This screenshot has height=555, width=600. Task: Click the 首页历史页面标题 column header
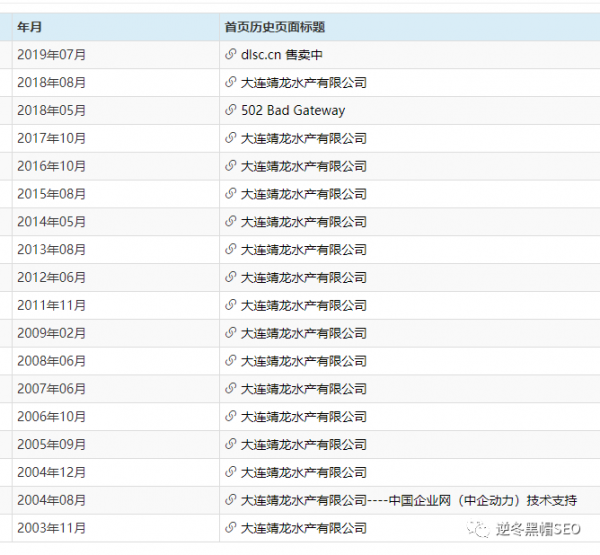coord(410,27)
